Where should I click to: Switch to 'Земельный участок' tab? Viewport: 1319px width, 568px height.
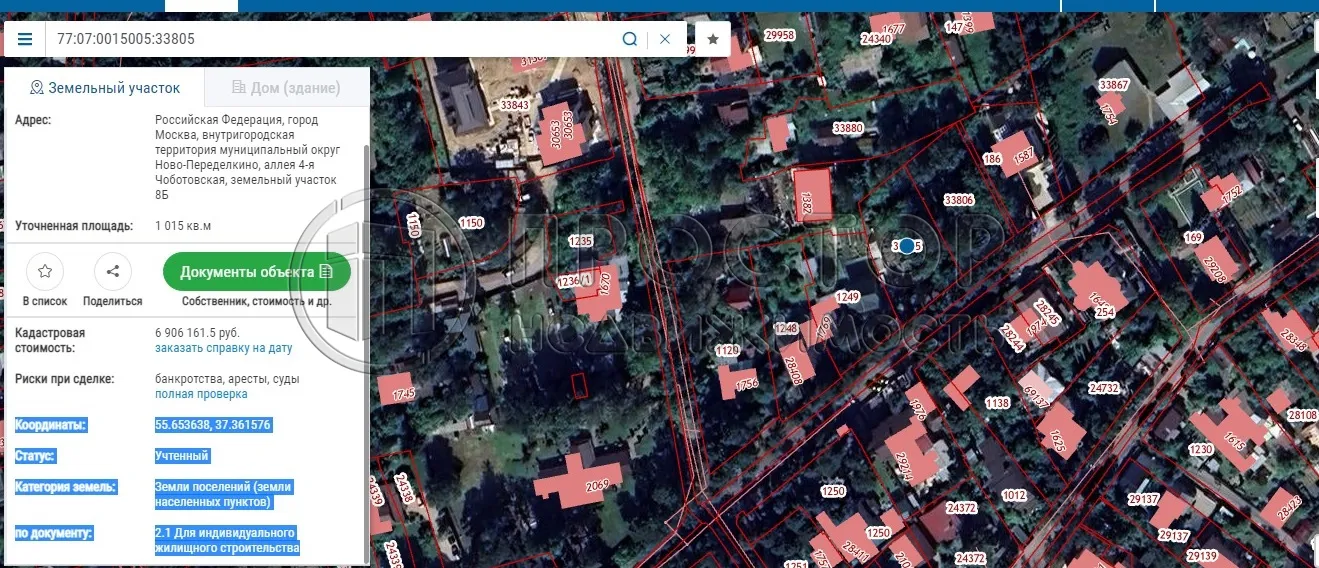tap(105, 88)
